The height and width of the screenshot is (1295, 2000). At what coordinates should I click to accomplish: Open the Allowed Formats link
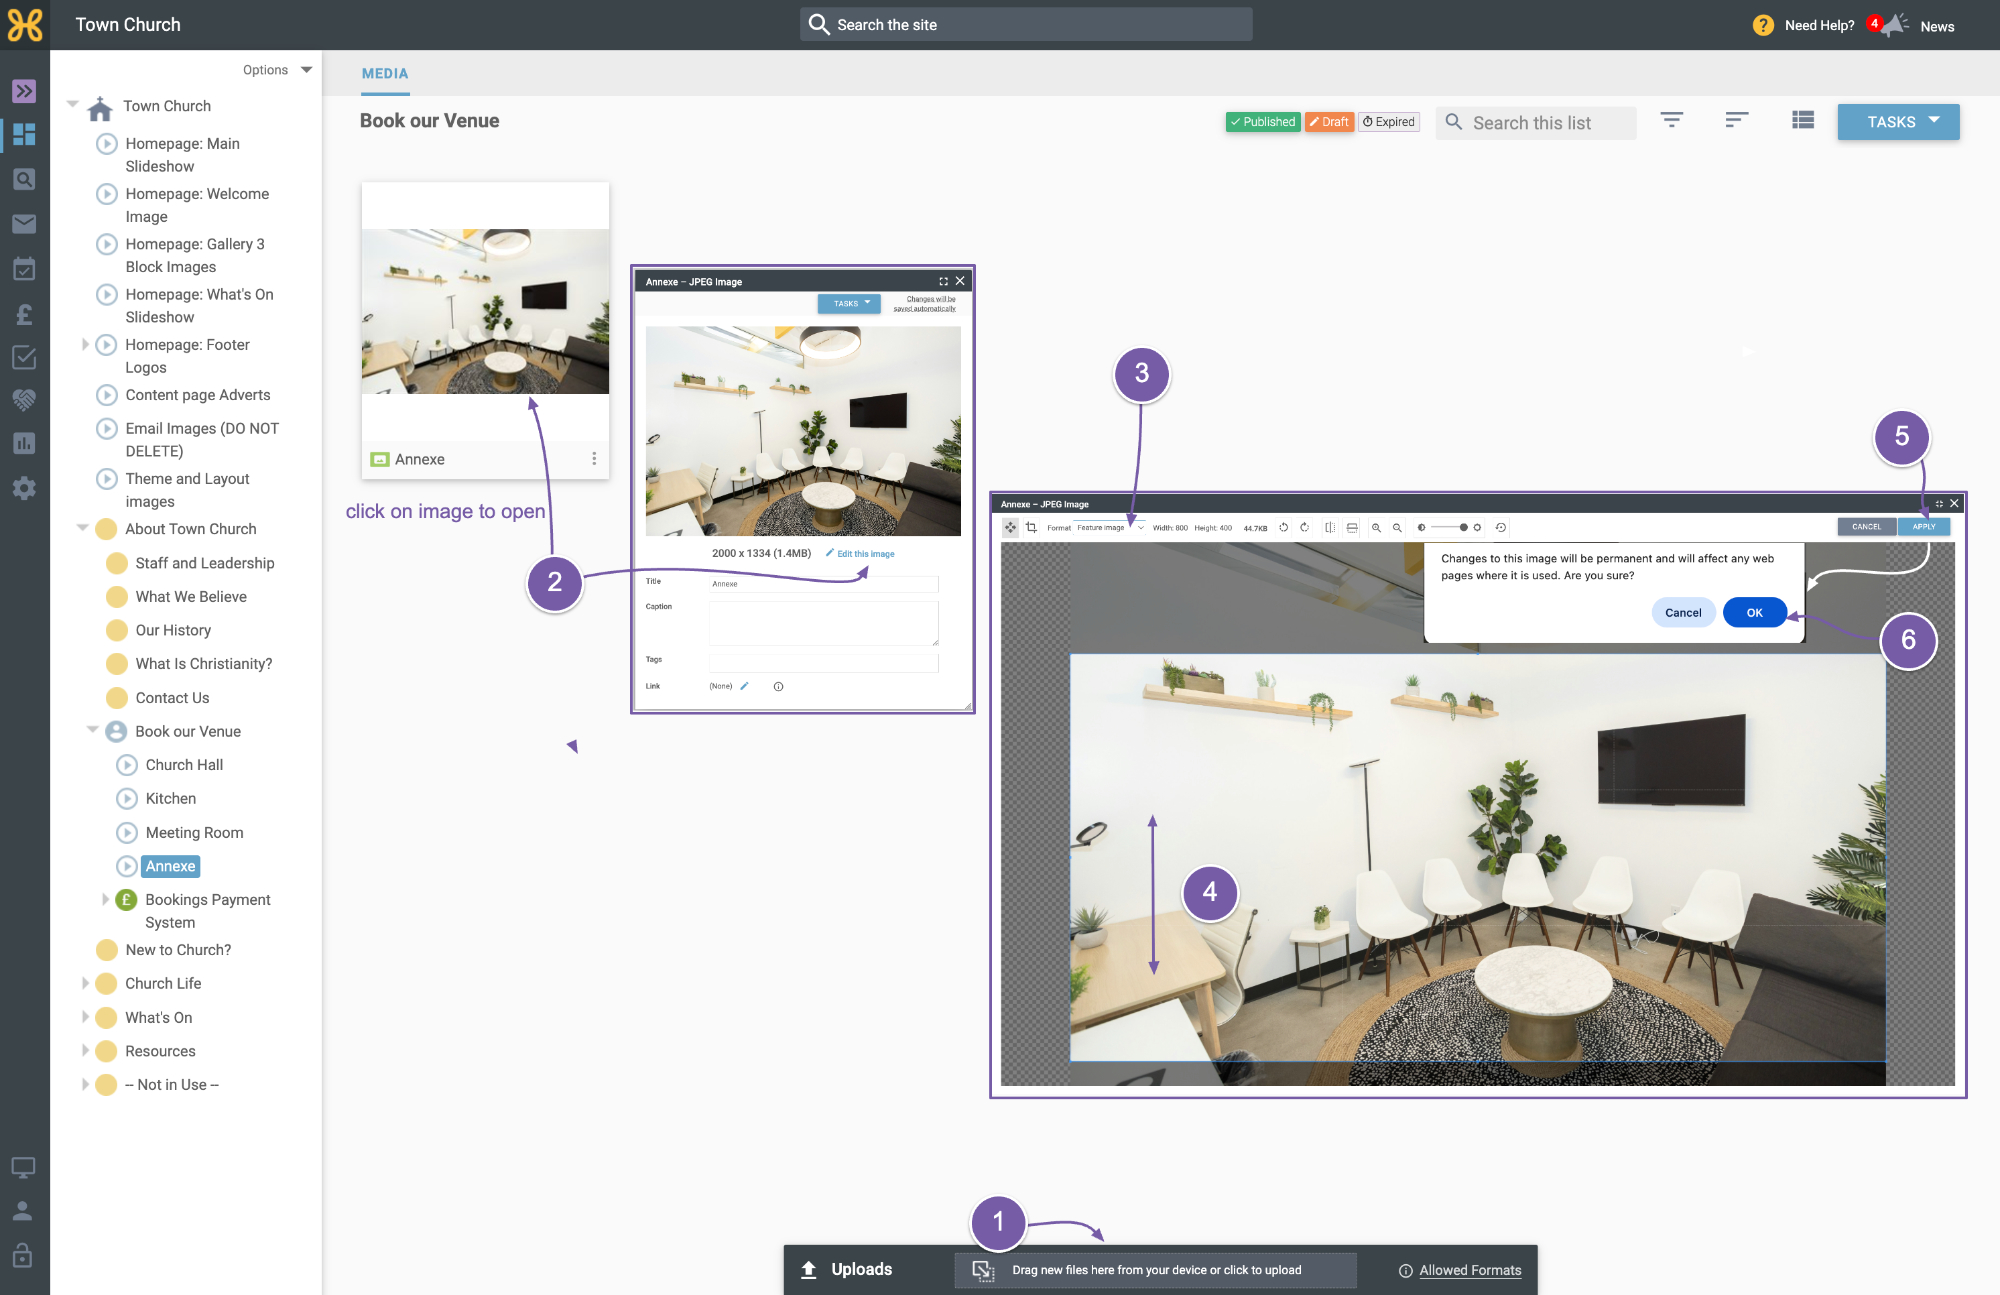point(1470,1270)
